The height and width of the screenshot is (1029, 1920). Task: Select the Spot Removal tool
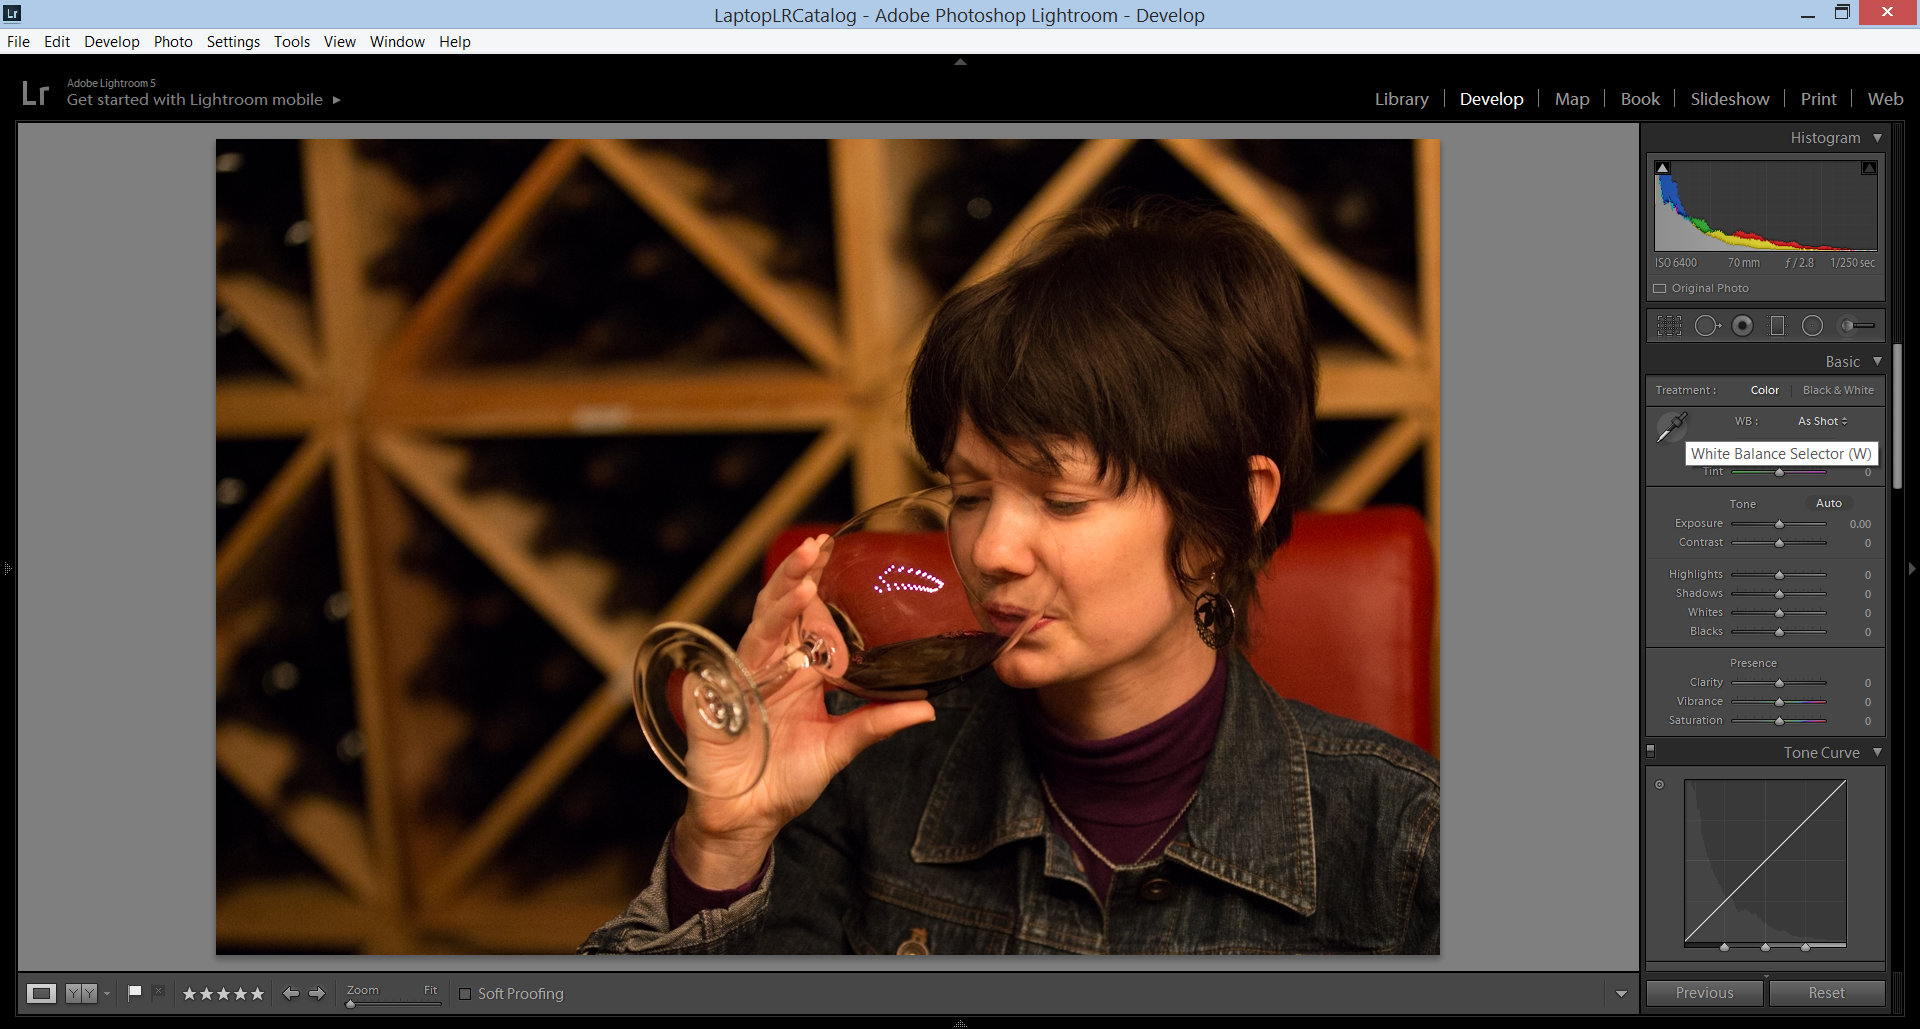click(1707, 326)
